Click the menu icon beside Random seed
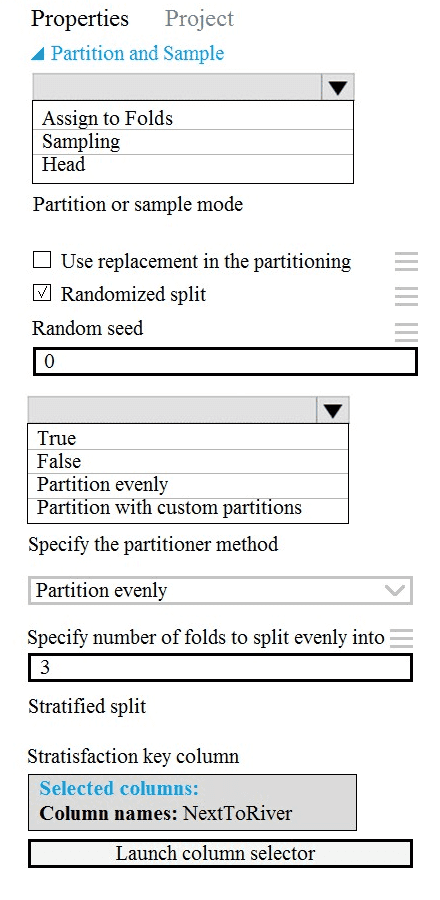 tap(406, 332)
